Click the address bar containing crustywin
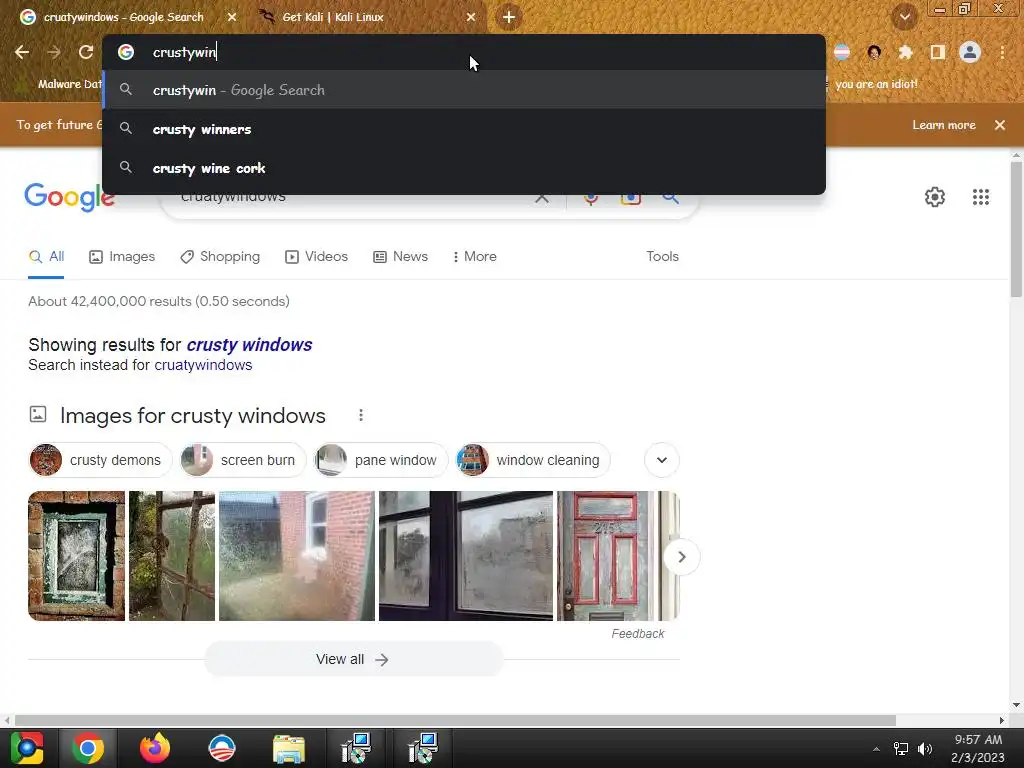The height and width of the screenshot is (768, 1024). pos(464,52)
